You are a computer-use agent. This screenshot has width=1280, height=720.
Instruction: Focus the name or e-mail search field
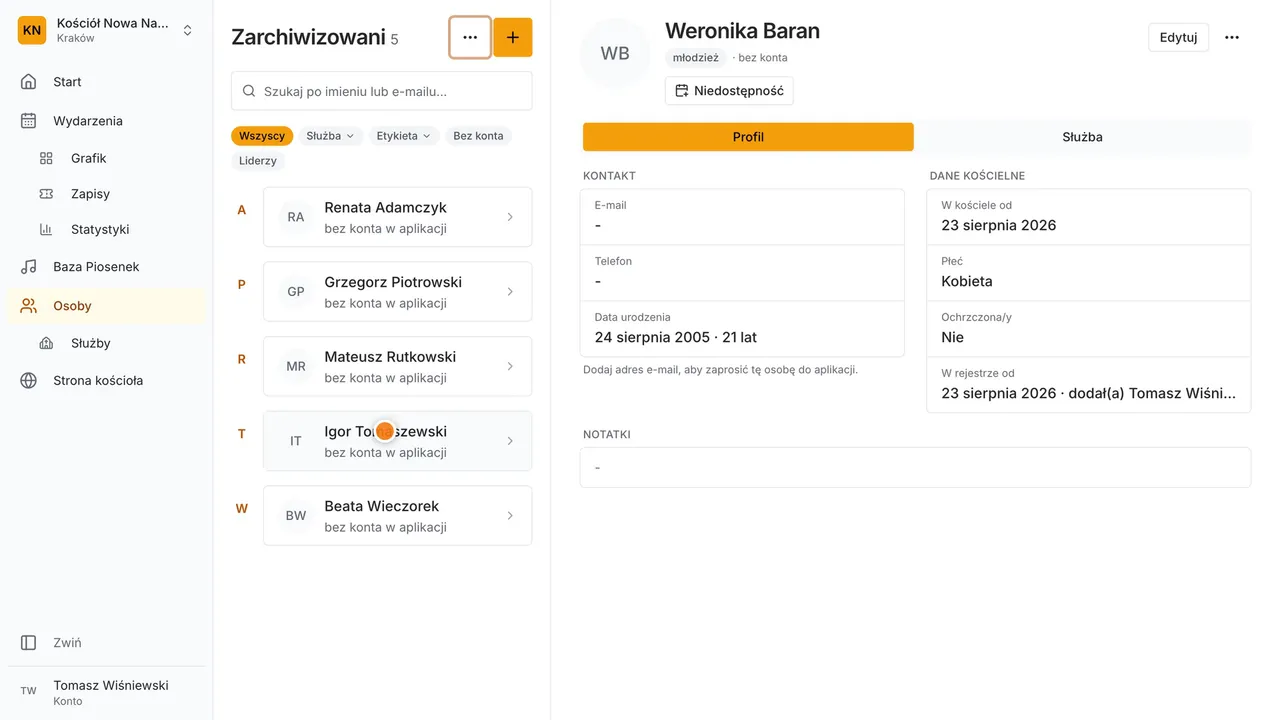pos(381,91)
